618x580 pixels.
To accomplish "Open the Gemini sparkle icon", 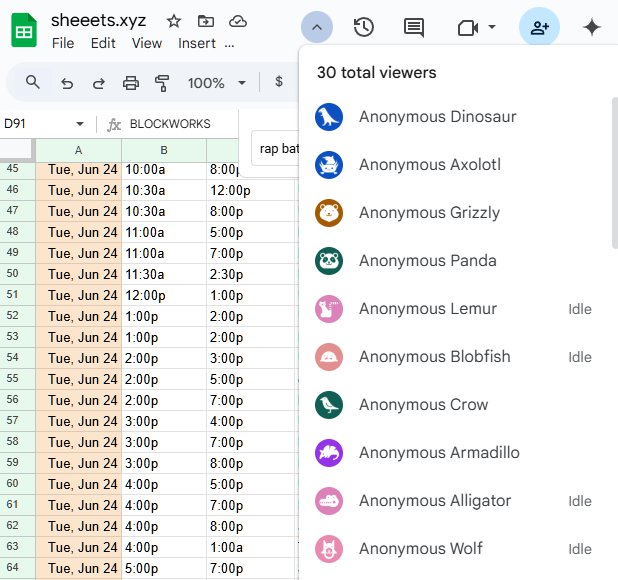I will 592,27.
